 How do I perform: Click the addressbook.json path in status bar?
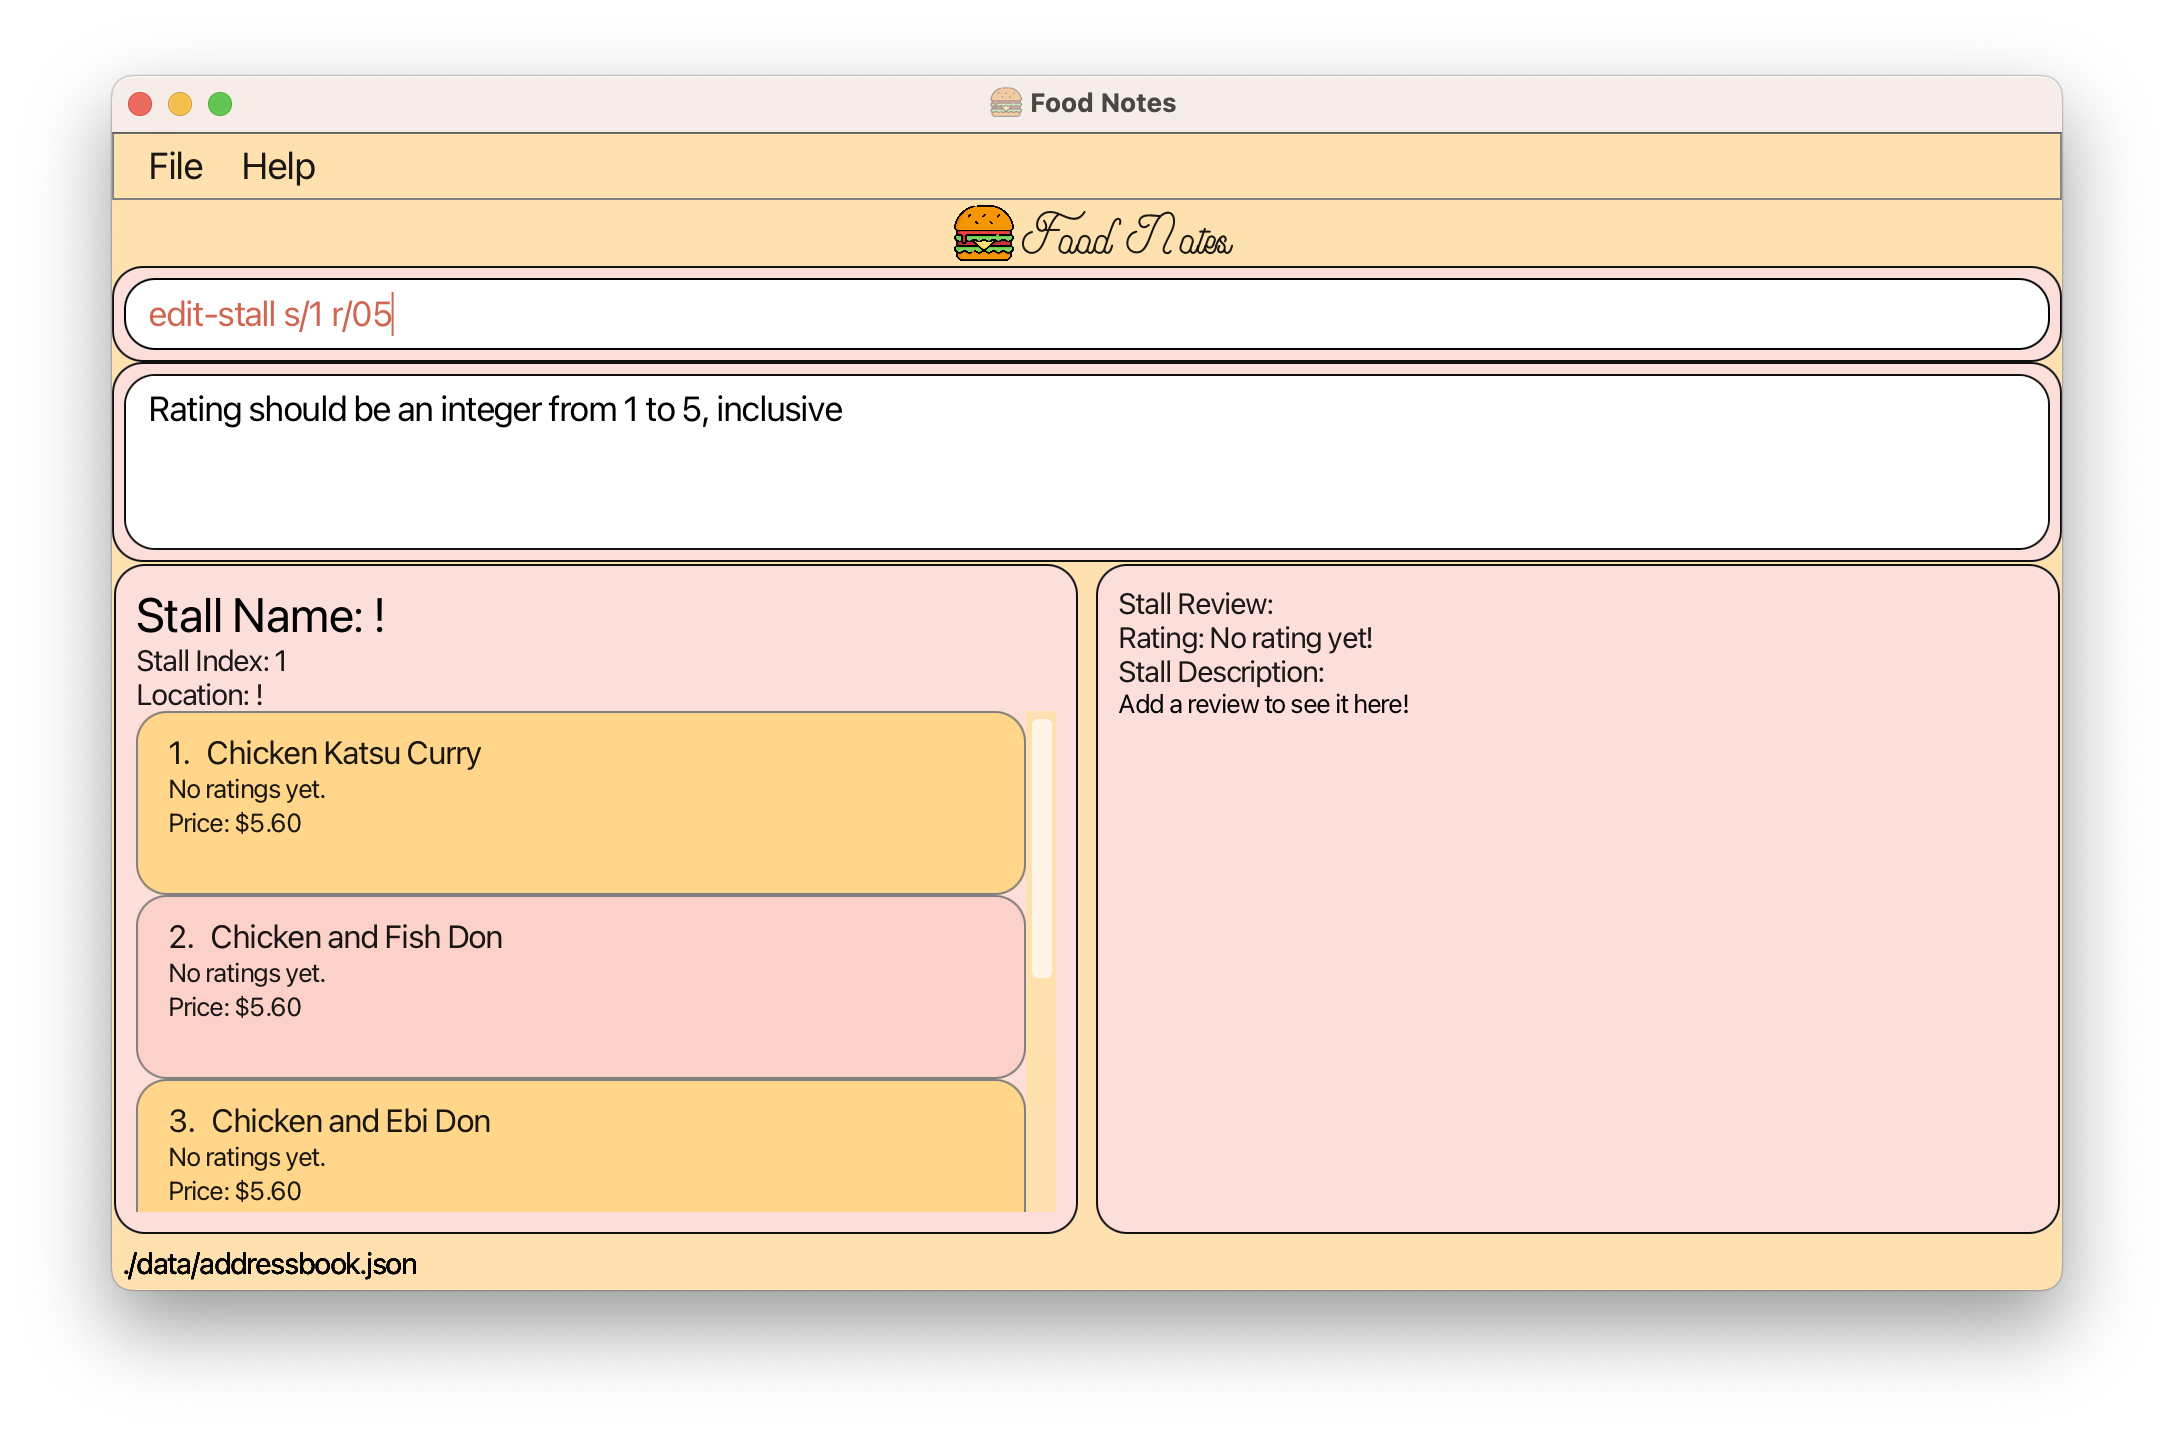[270, 1264]
